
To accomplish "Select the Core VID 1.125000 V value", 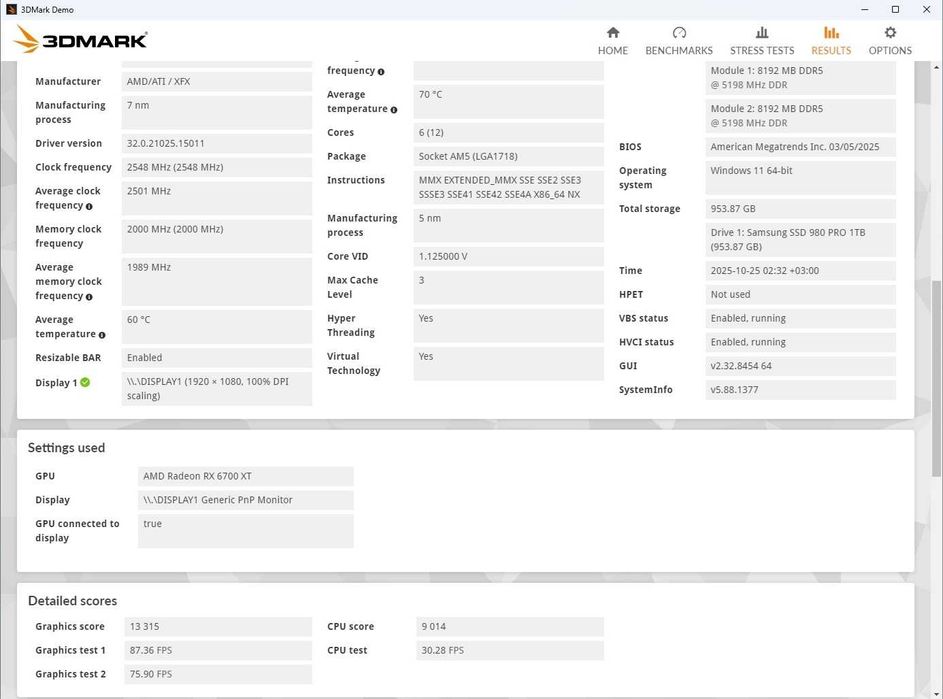I will click(508, 256).
